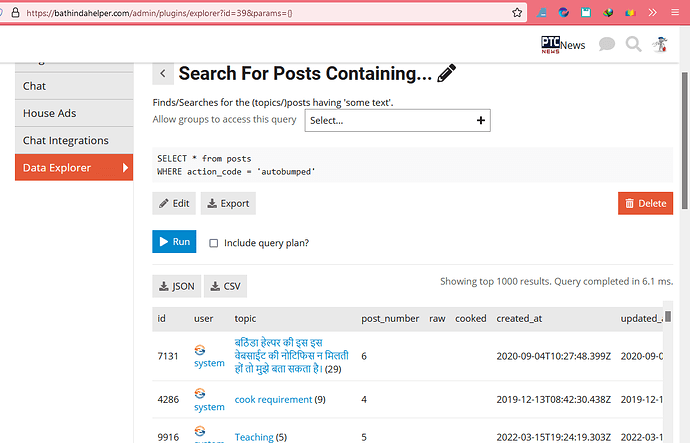
Task: Click the id column header
Action: coord(161,319)
